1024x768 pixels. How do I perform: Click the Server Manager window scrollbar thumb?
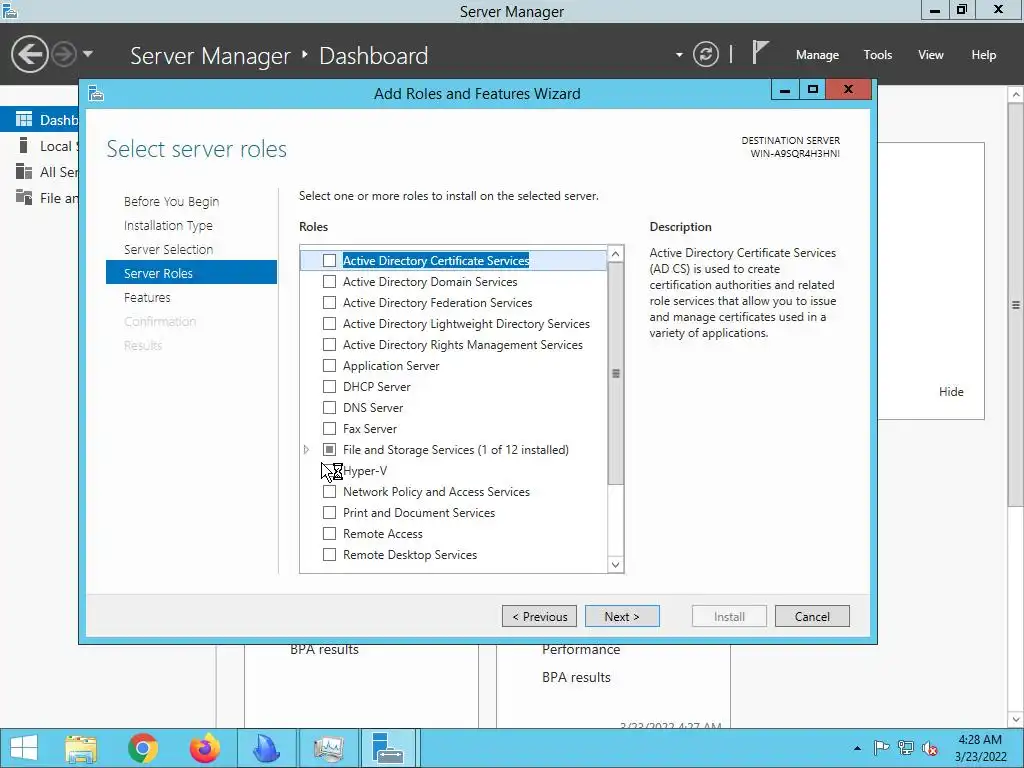pos(1016,304)
